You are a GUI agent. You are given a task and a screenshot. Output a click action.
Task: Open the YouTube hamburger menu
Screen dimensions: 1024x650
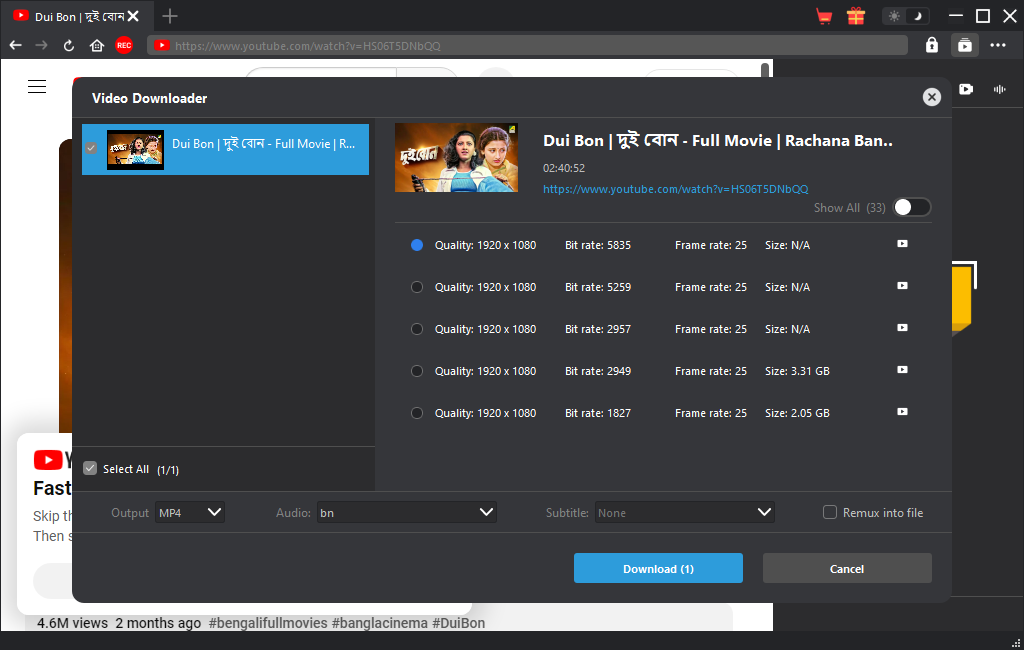(37, 86)
